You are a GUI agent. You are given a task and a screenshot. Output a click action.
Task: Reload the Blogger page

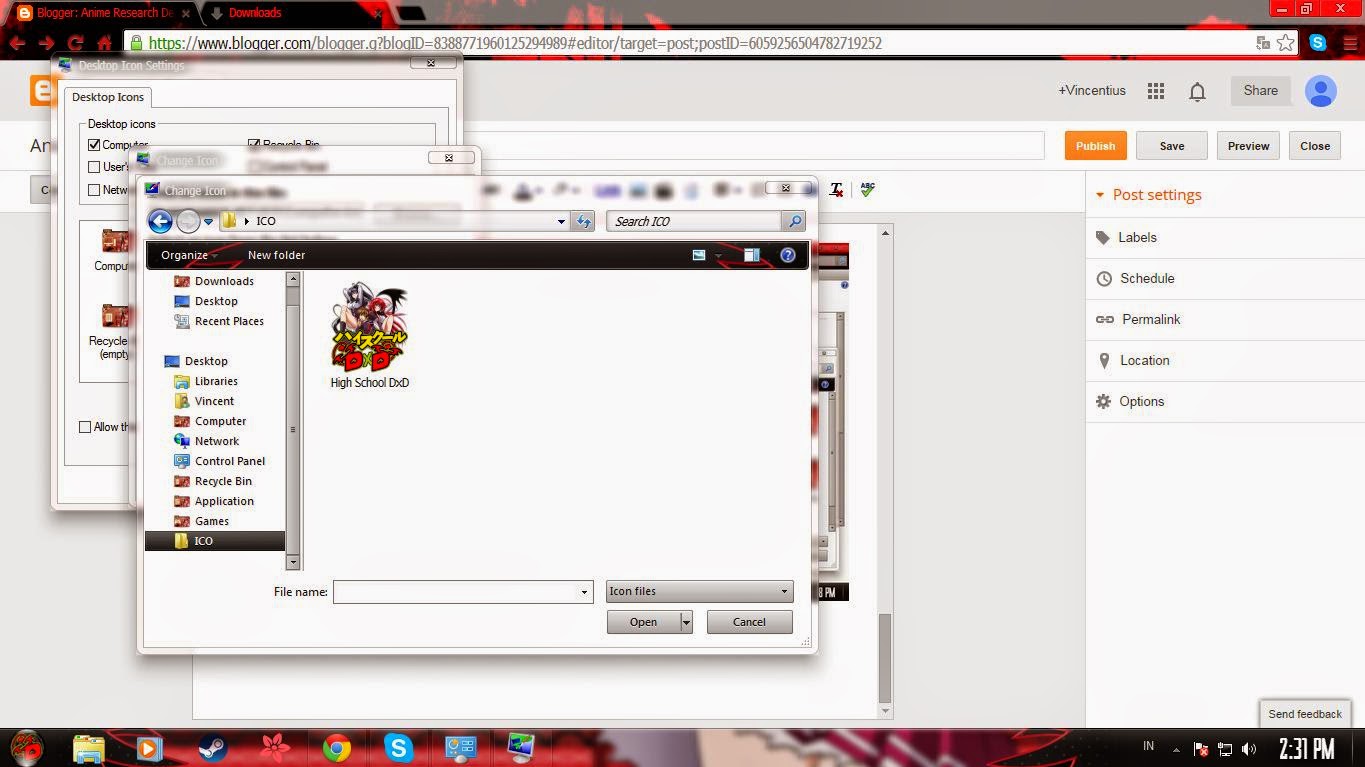75,43
